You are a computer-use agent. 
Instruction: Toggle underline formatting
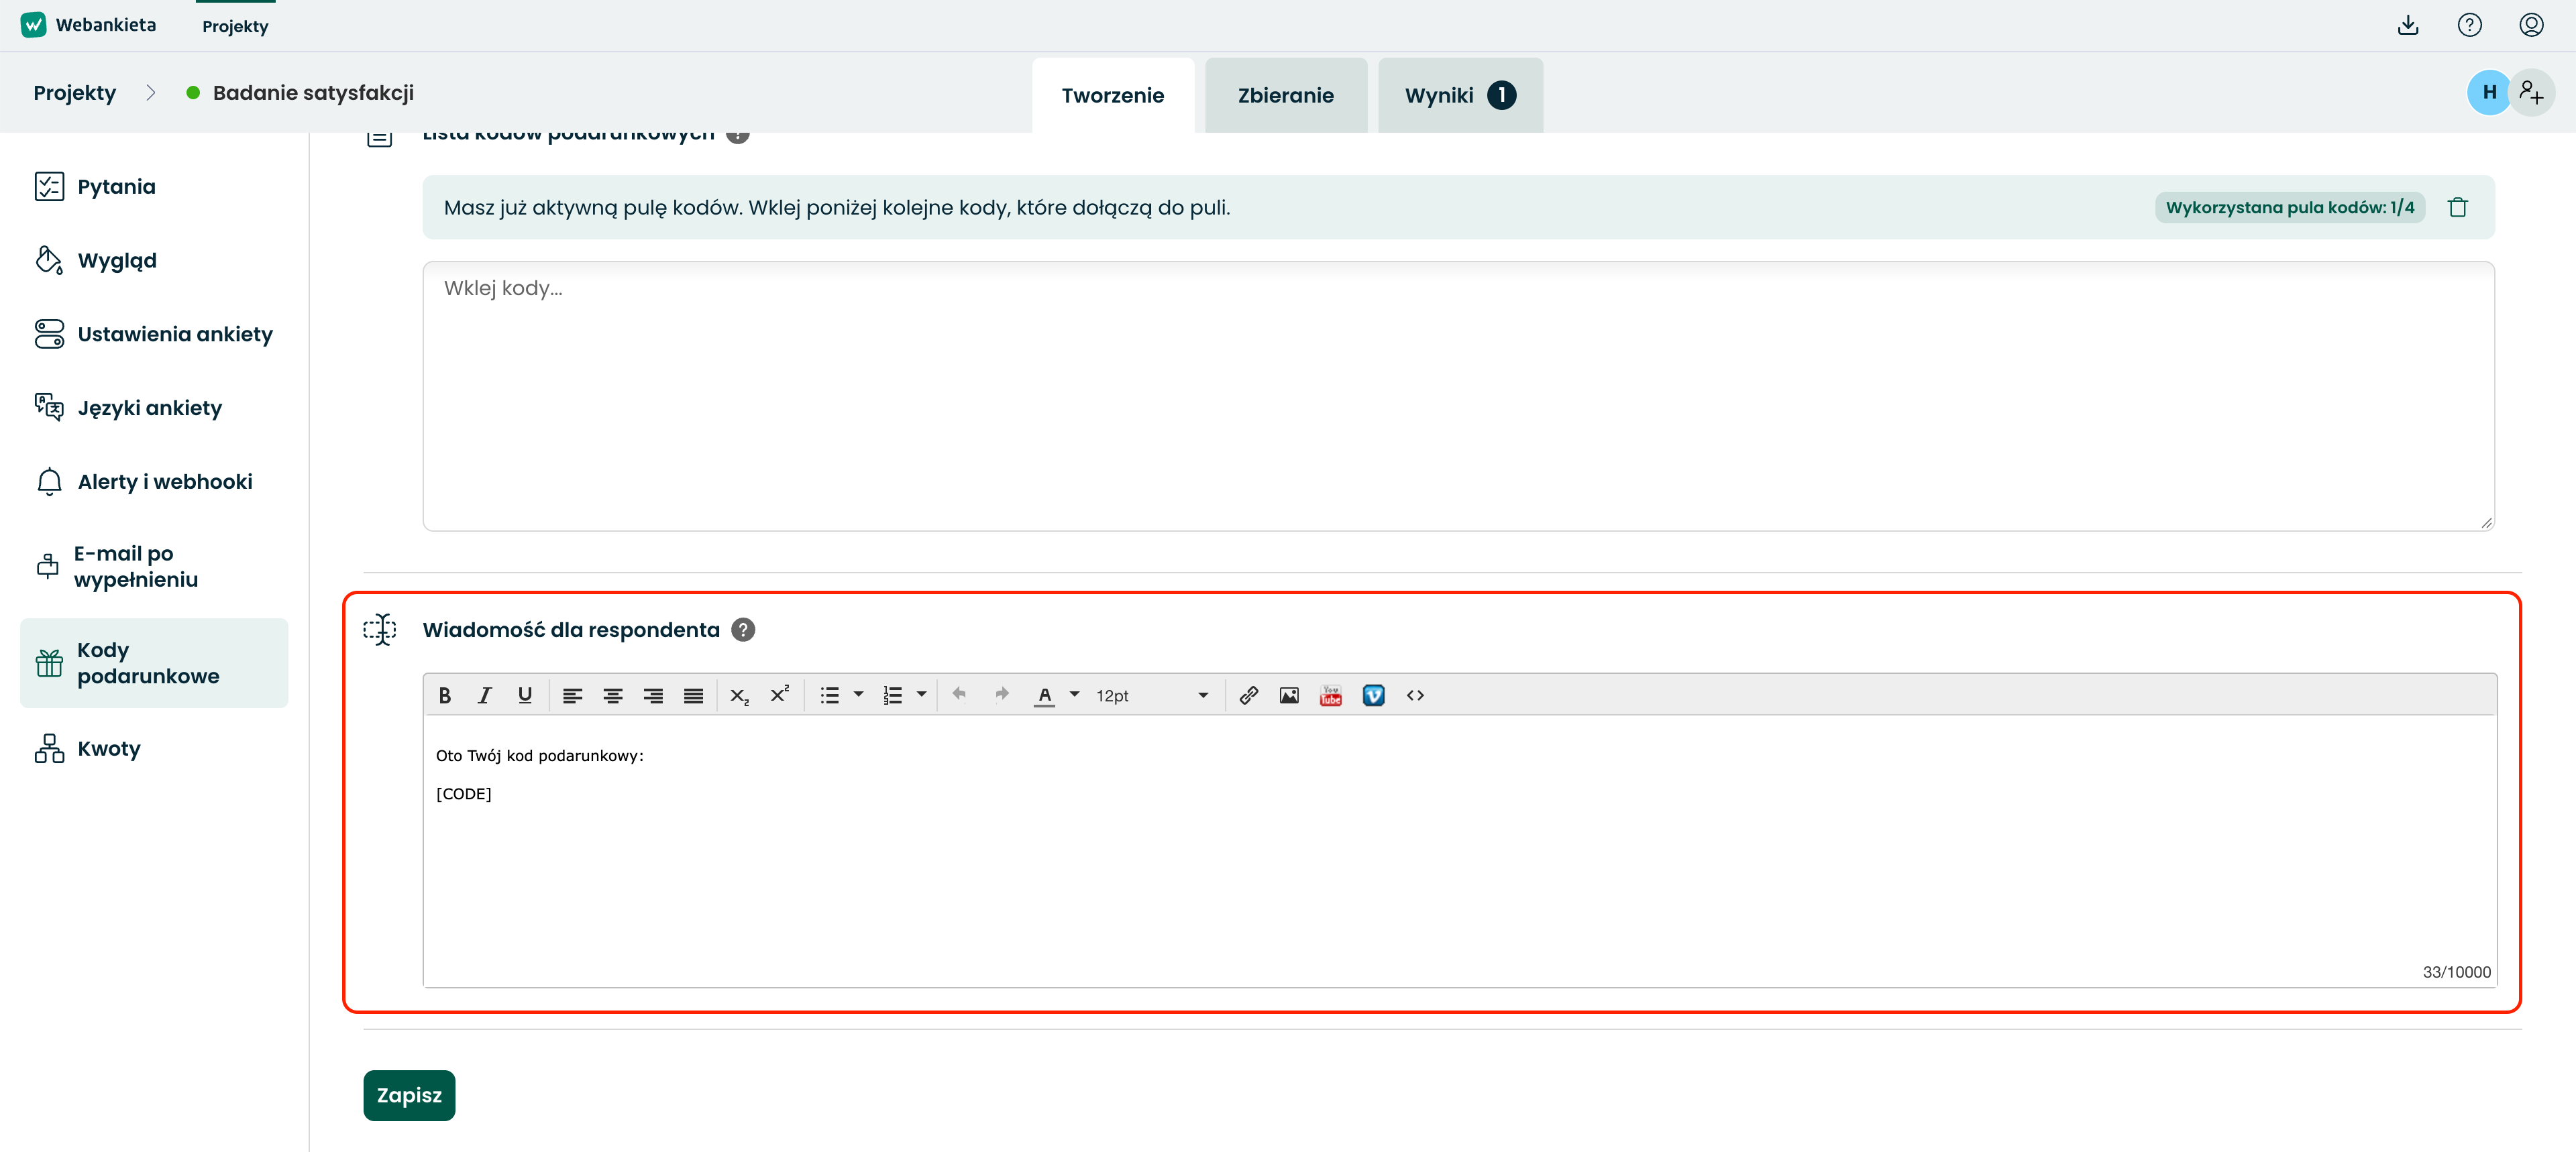click(525, 695)
